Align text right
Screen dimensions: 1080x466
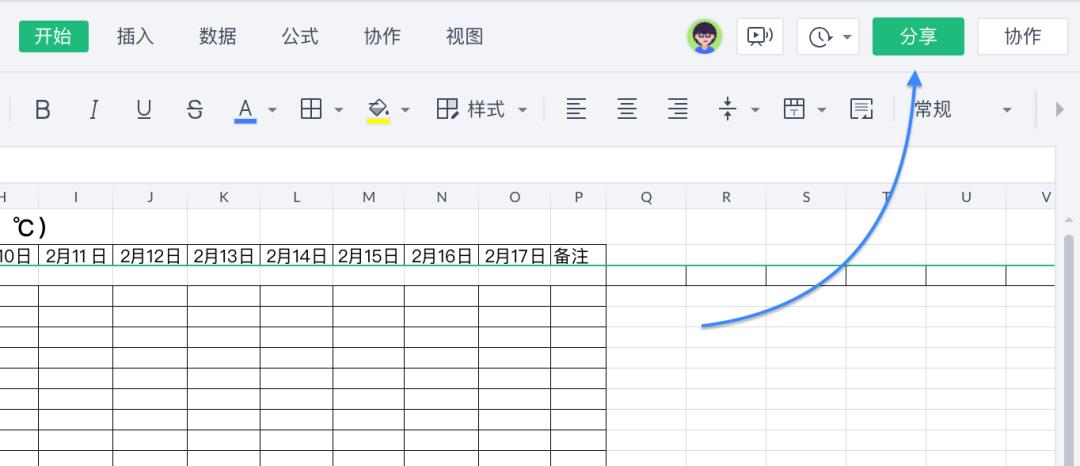[x=678, y=109]
